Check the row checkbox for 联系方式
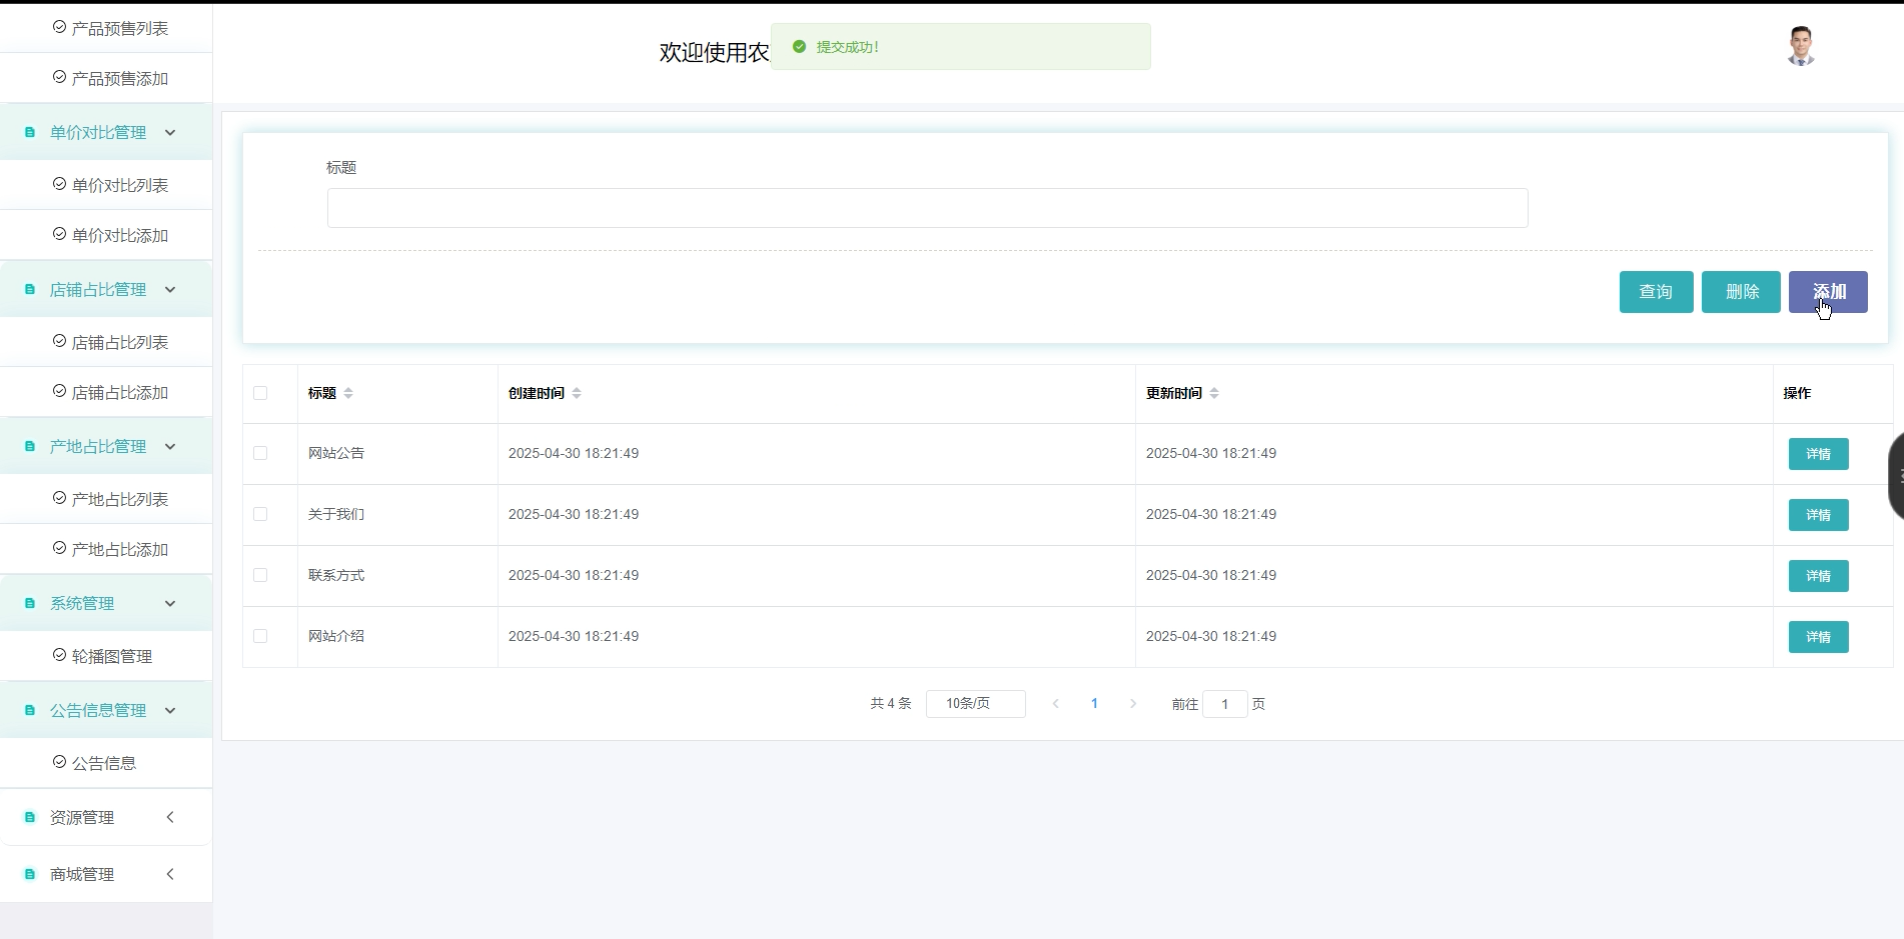The height and width of the screenshot is (939, 1904). [x=260, y=575]
